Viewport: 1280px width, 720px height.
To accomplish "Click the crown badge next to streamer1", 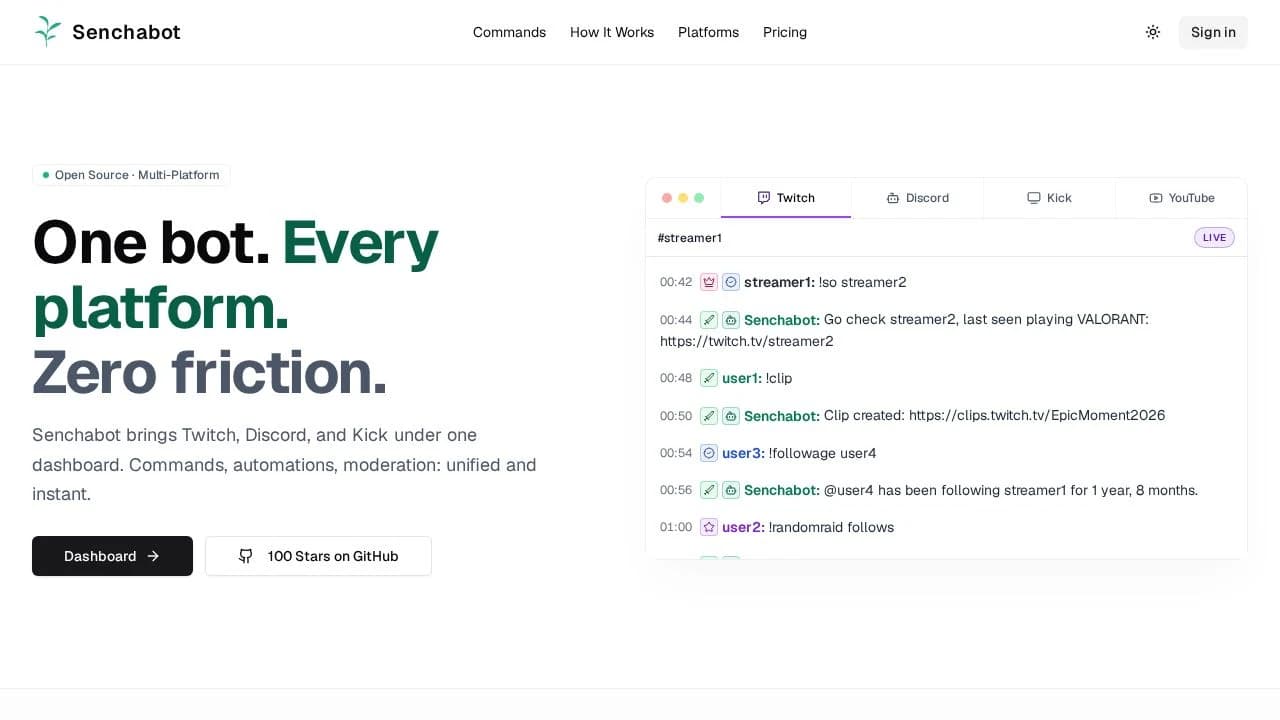I will point(709,282).
